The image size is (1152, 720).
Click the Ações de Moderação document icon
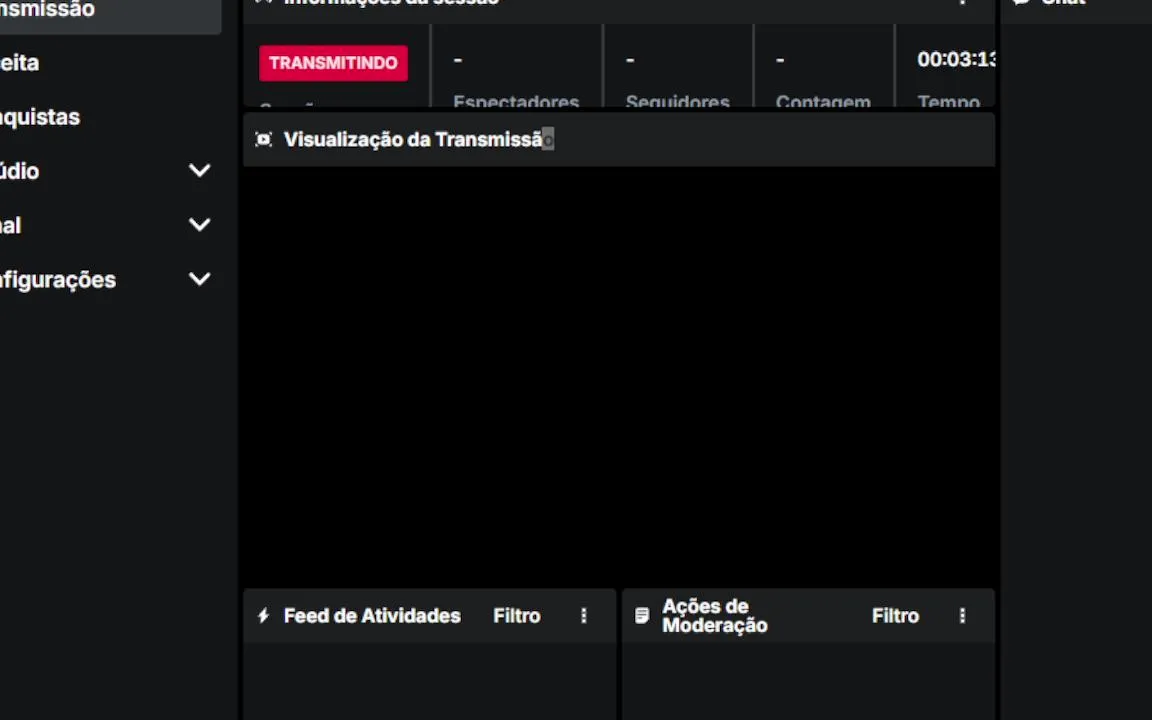pos(642,616)
